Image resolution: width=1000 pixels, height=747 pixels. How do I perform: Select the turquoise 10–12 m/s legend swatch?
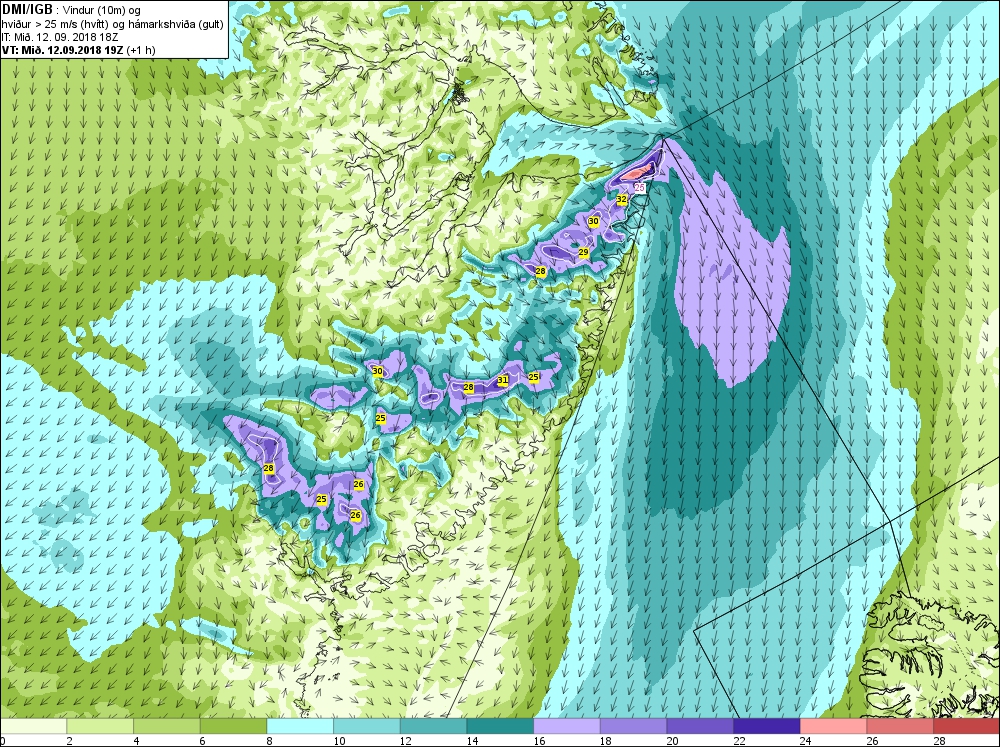367,726
